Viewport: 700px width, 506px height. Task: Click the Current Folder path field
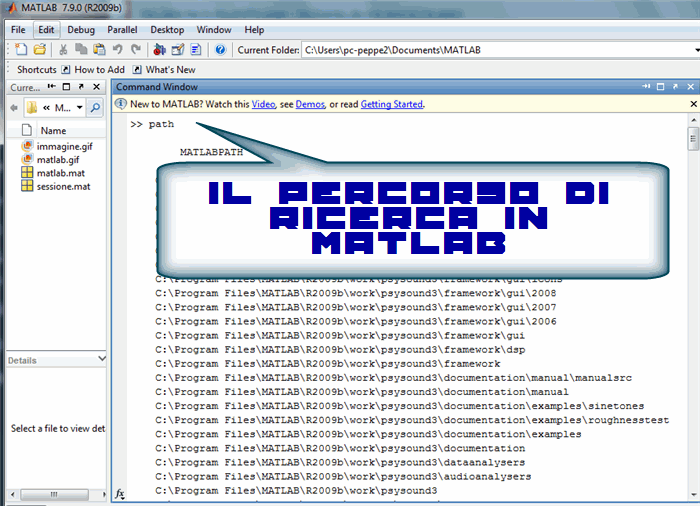tap(498, 50)
